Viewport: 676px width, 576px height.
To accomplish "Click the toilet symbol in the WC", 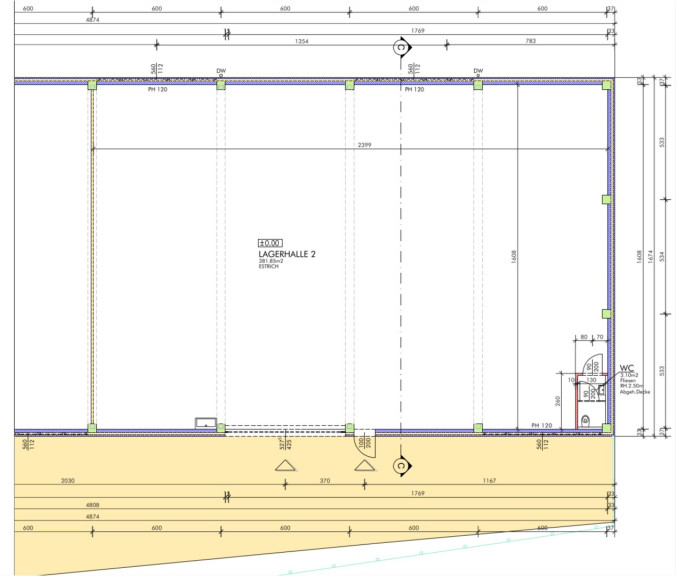I will click(586, 420).
